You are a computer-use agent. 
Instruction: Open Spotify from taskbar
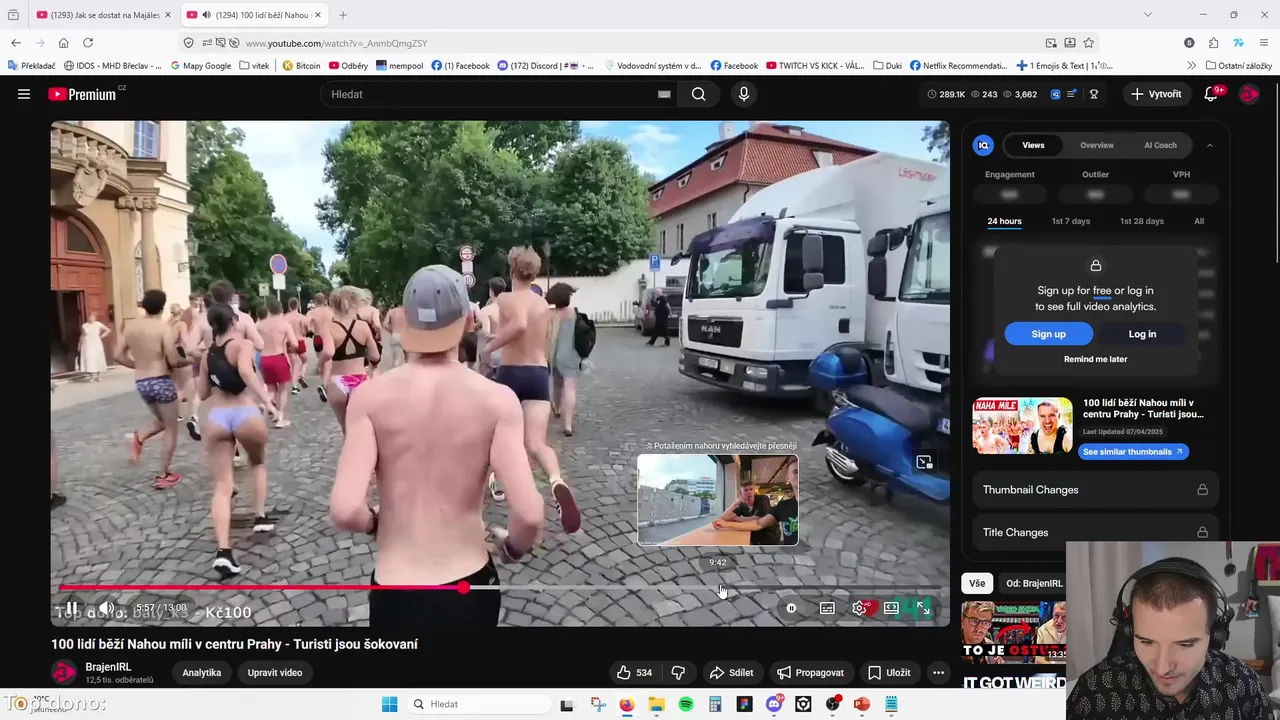(x=686, y=704)
